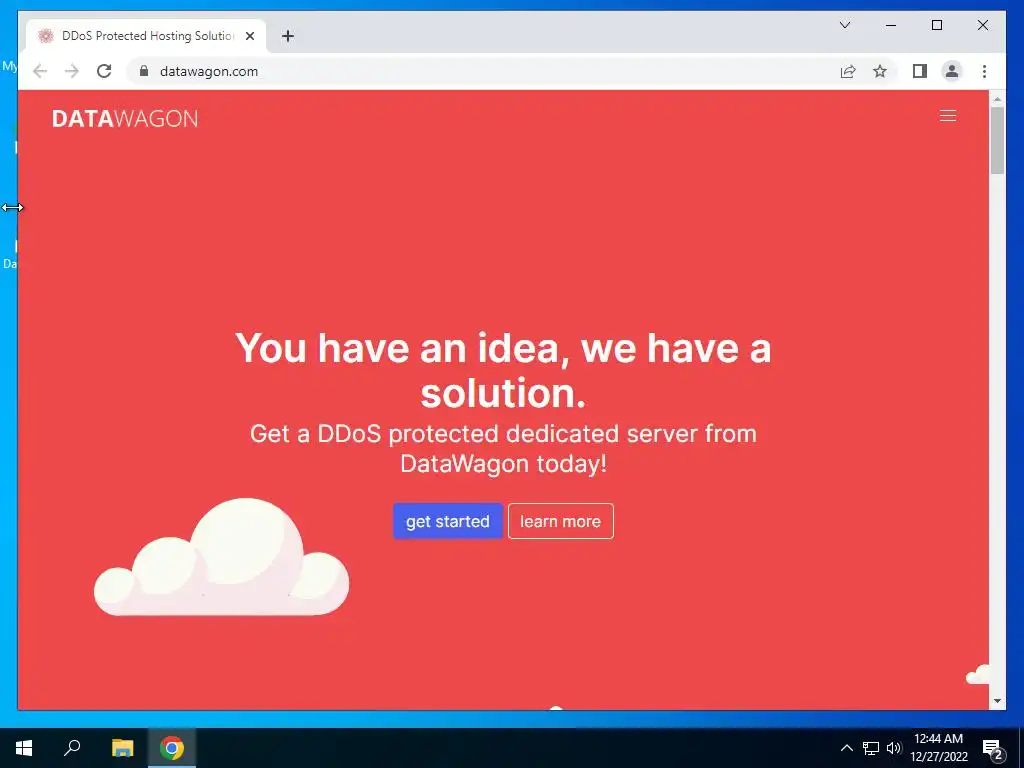Select the DDoS Protected Hosting Solutions tab
This screenshot has height=768, width=1024.
pos(146,36)
